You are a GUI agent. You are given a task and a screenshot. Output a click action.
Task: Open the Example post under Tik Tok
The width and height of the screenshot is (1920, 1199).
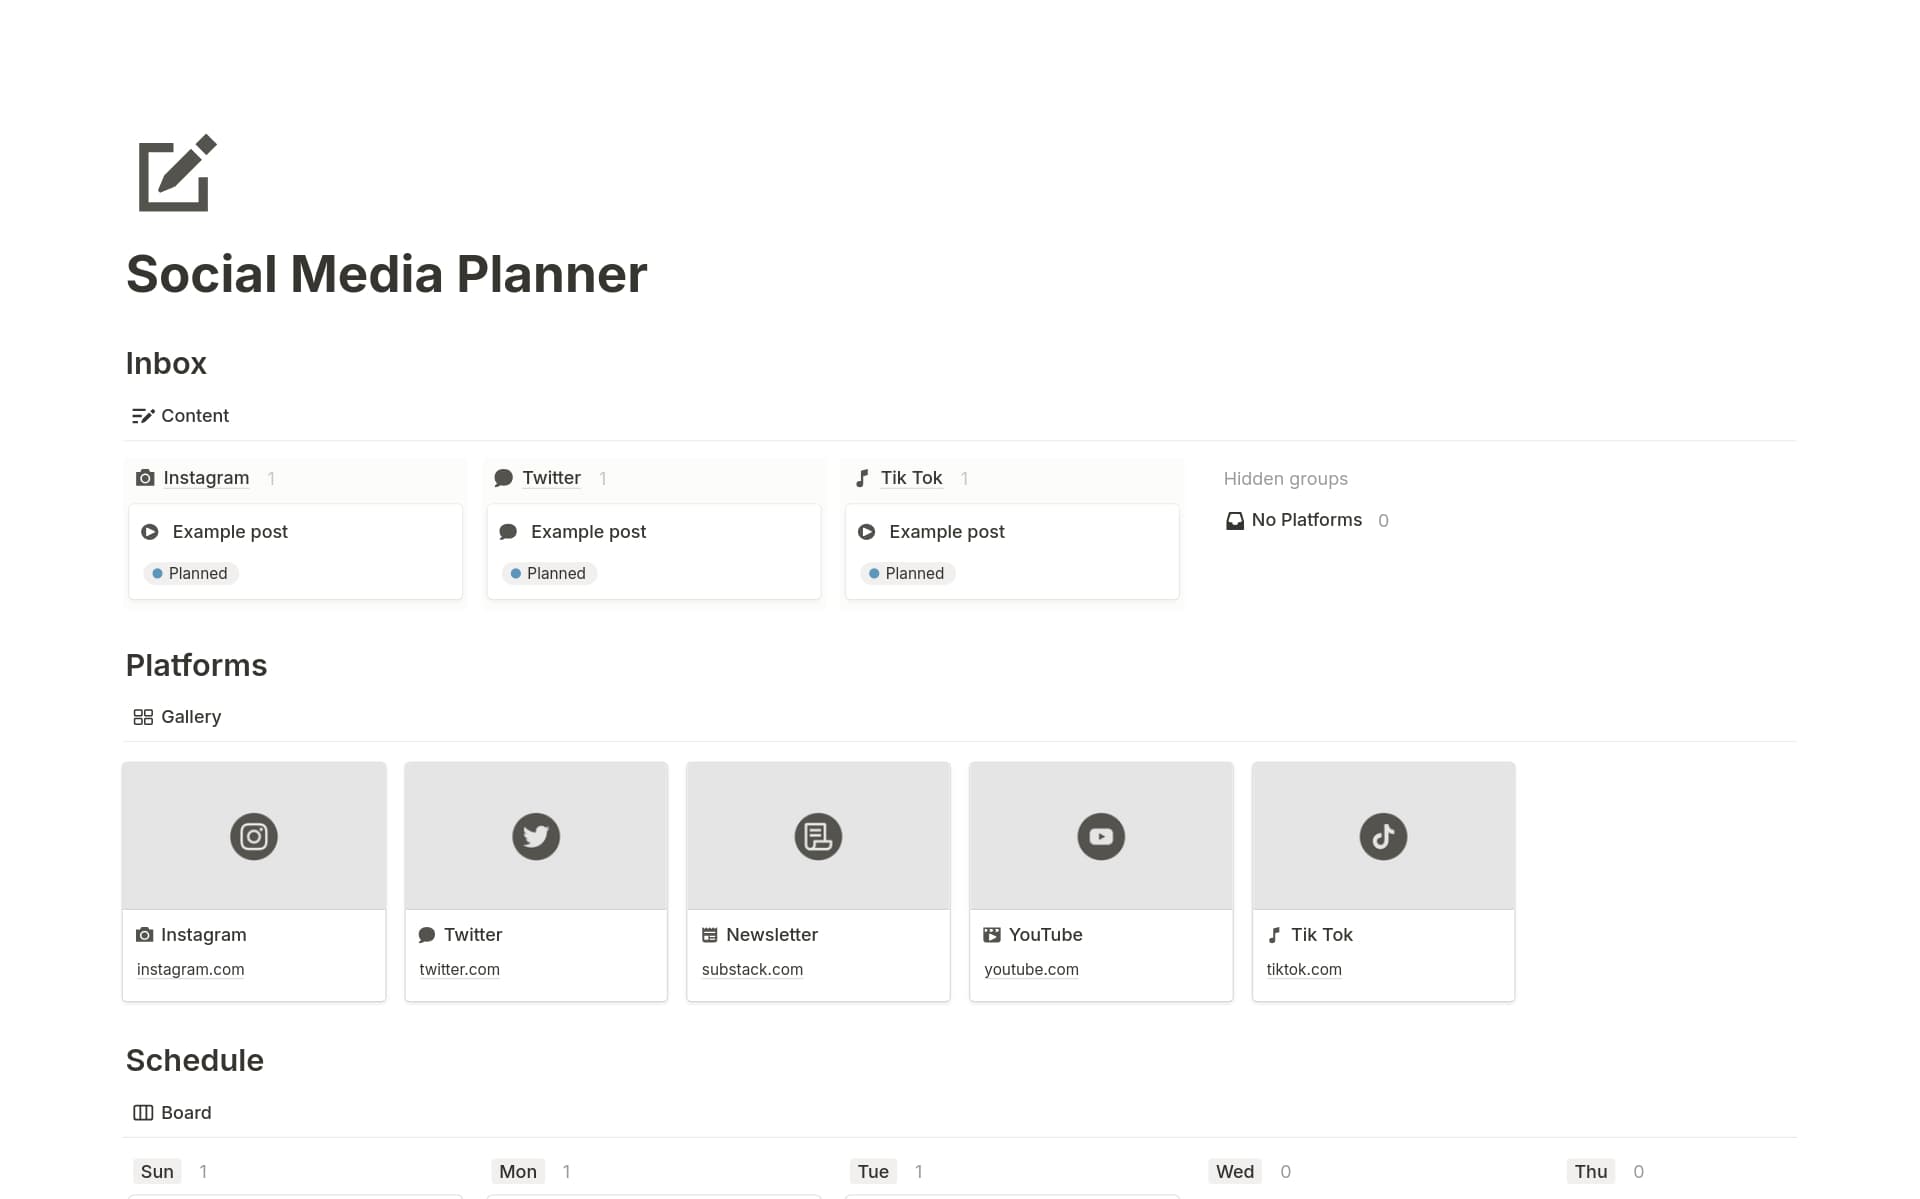tap(946, 531)
